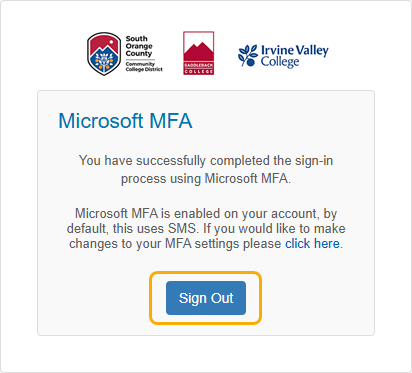Screen dimensions: 412x373
Task: Click the 'Irvine Valley' wordmark text
Action: [x=295, y=50]
